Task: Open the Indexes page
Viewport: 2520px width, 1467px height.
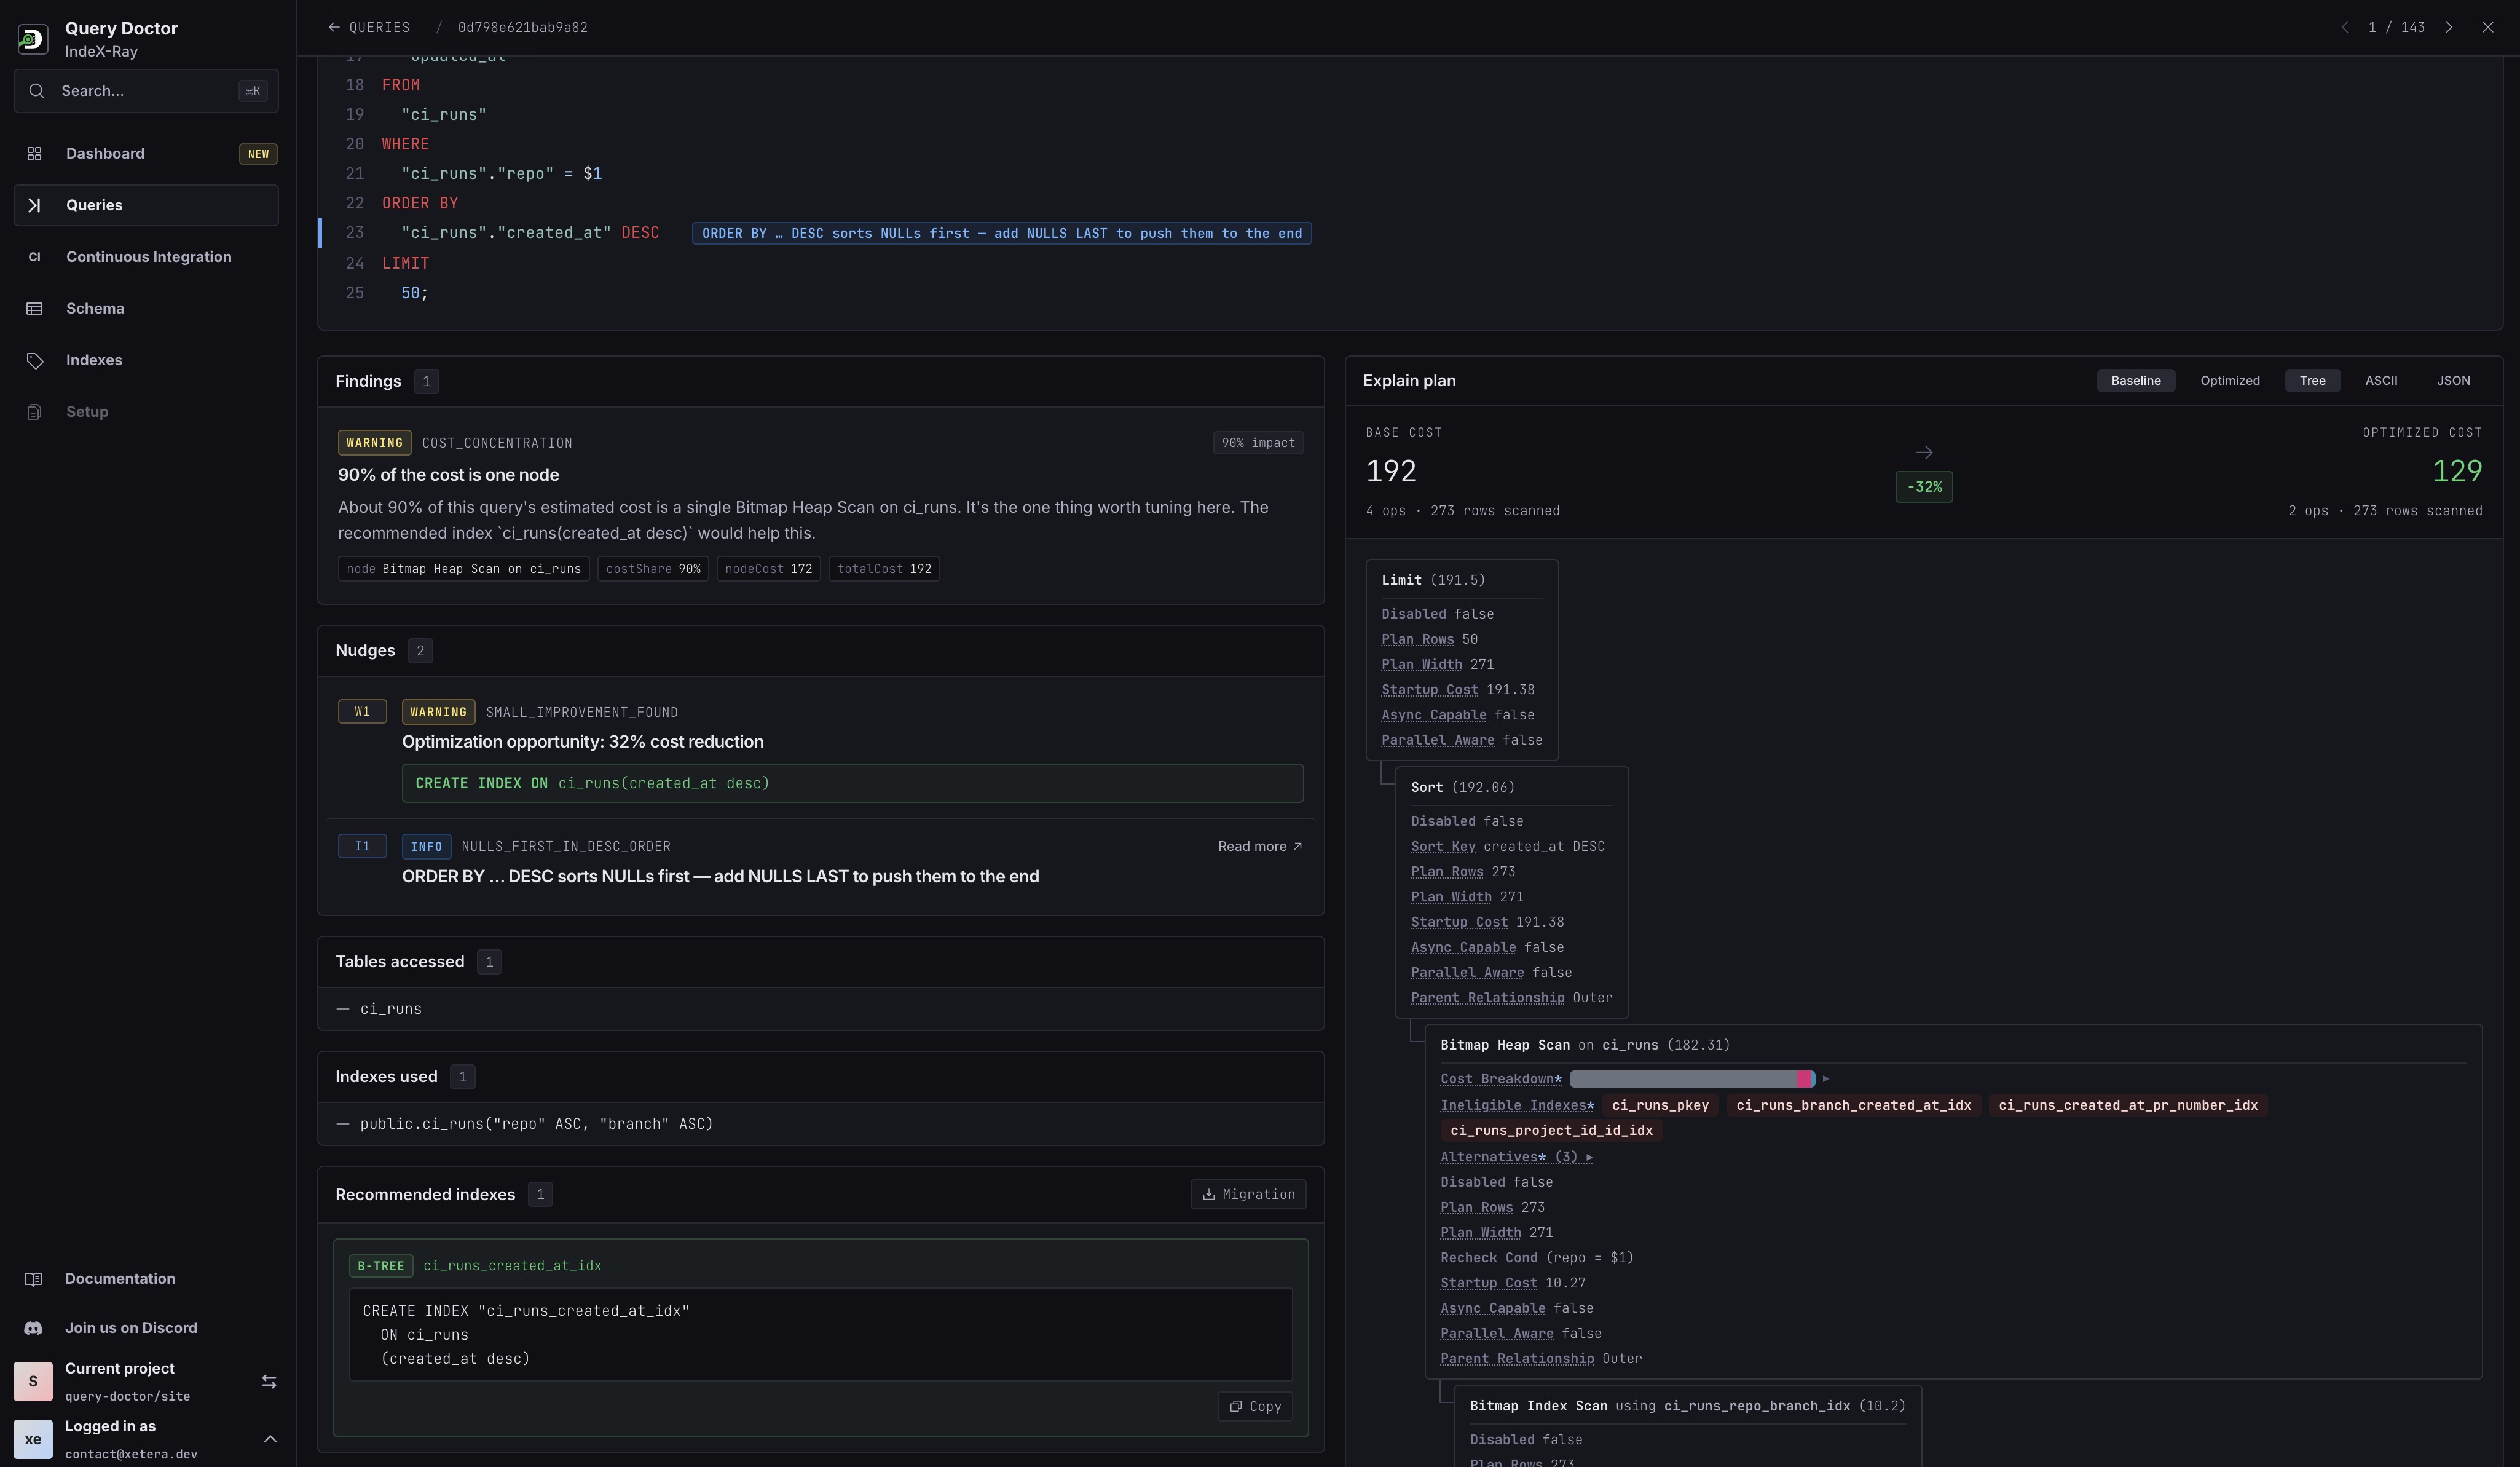Action: (x=146, y=361)
